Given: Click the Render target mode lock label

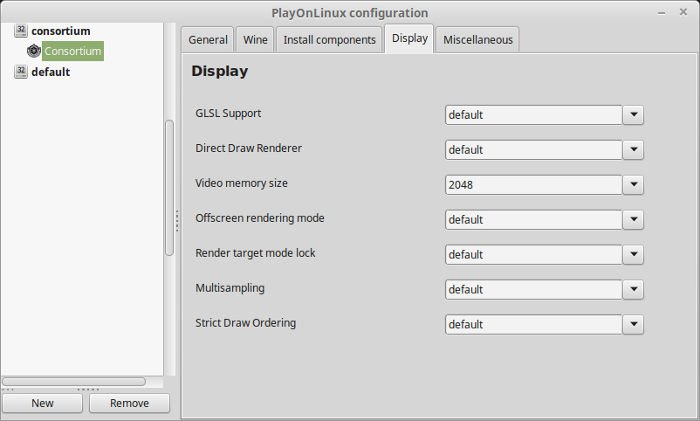Looking at the screenshot, I should coord(255,253).
